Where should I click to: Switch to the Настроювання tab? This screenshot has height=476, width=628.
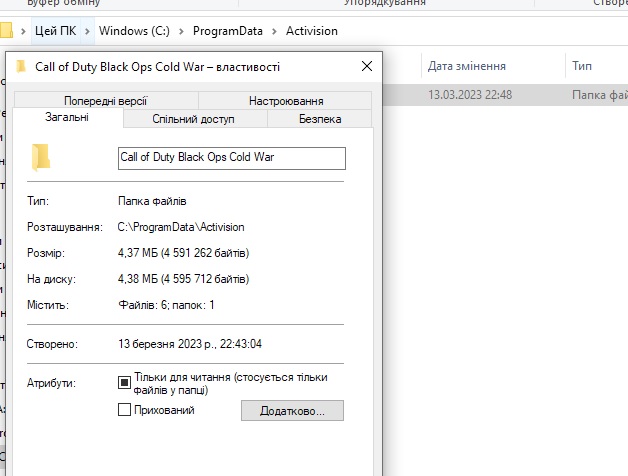click(286, 101)
